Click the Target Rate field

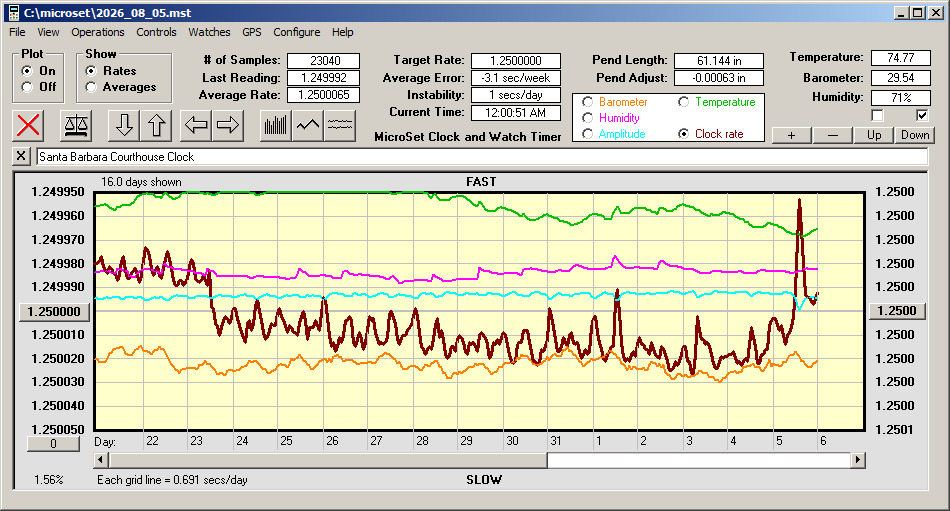[x=516, y=61]
